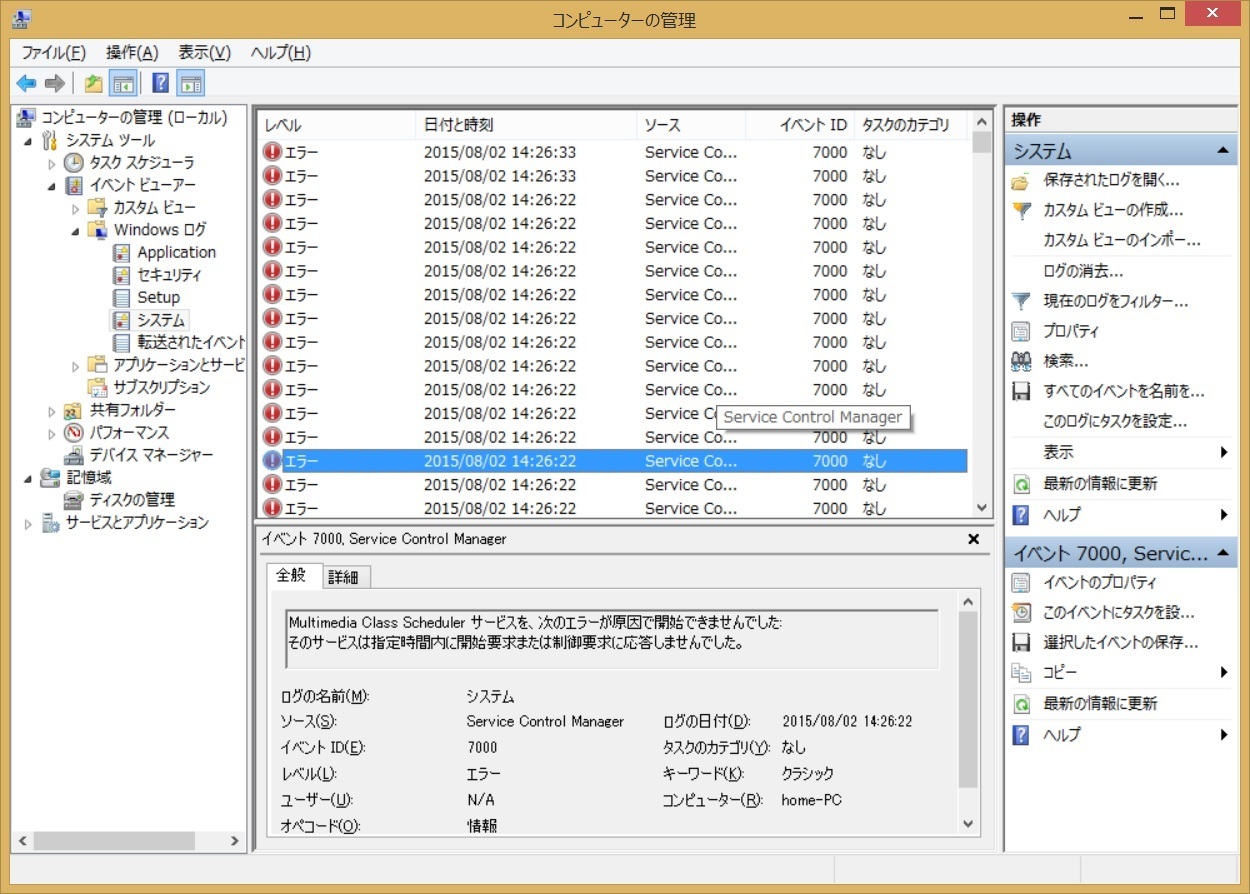Viewport: 1250px width, 894px height.
Task: Close the event details preview pane
Action: pos(973,539)
